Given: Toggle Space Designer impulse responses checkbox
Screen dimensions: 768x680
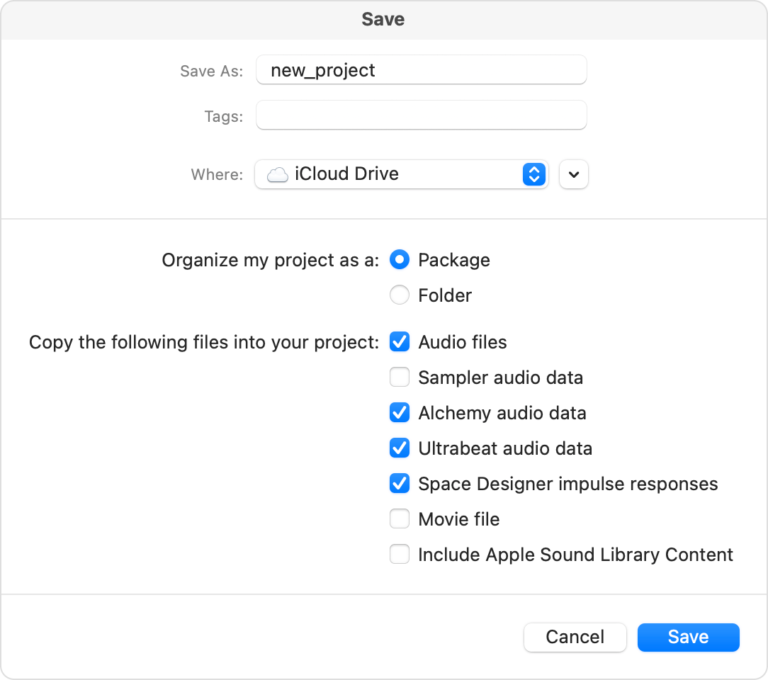Looking at the screenshot, I should click(400, 484).
